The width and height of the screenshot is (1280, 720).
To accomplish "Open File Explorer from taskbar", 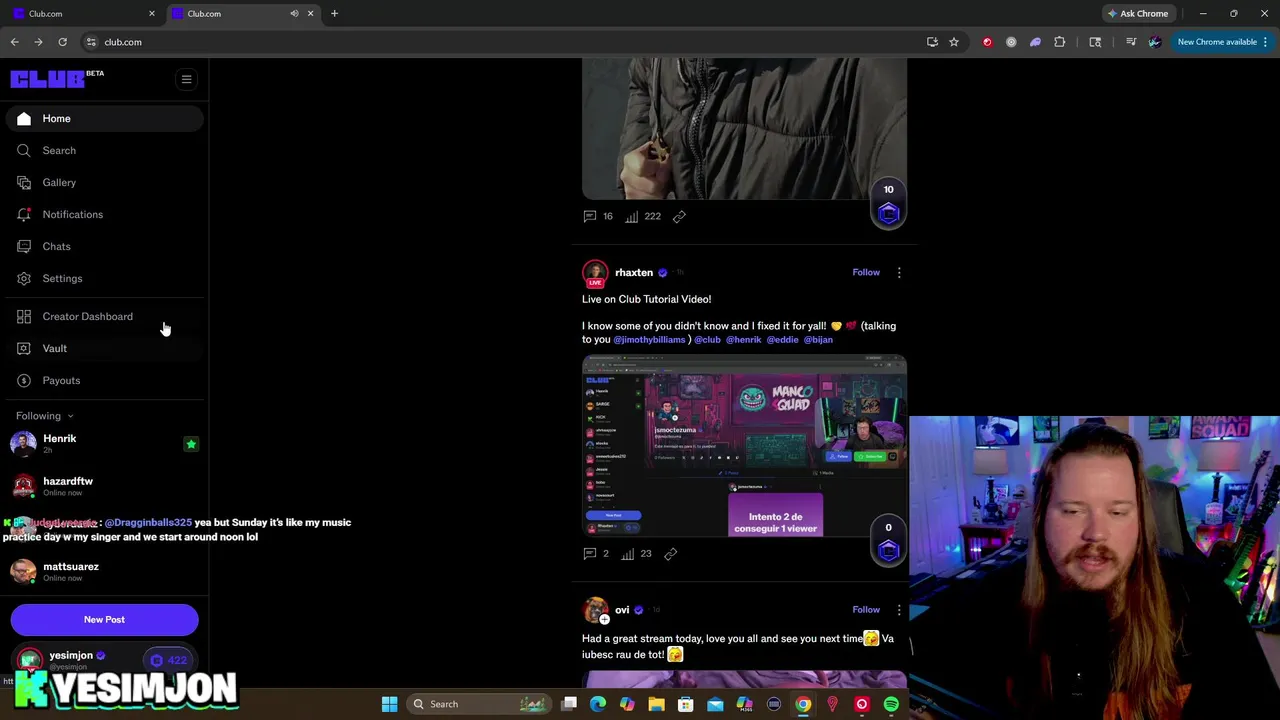I will coord(656,704).
